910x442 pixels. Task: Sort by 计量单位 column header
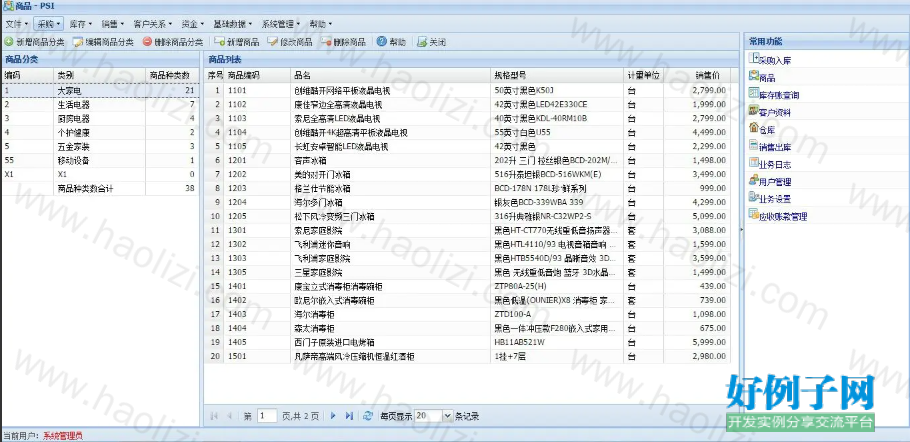643,75
